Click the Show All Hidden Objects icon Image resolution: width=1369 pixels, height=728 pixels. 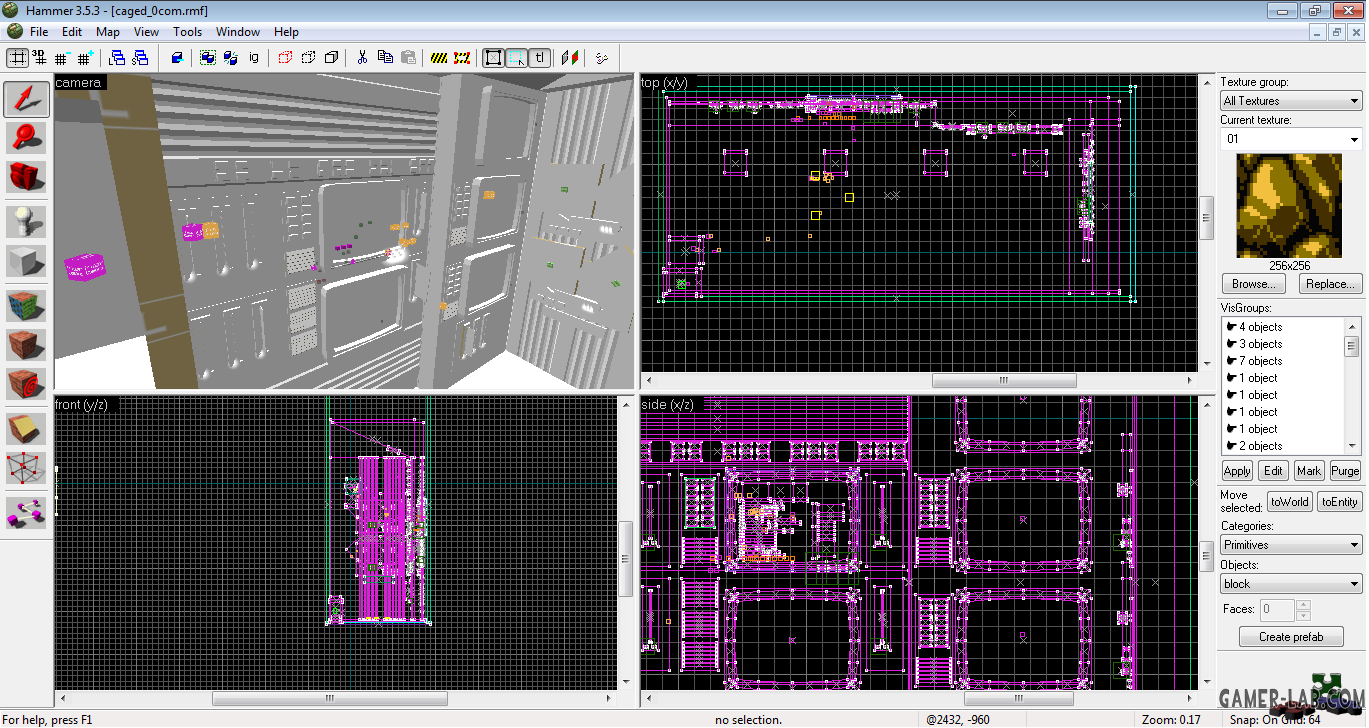click(x=331, y=58)
